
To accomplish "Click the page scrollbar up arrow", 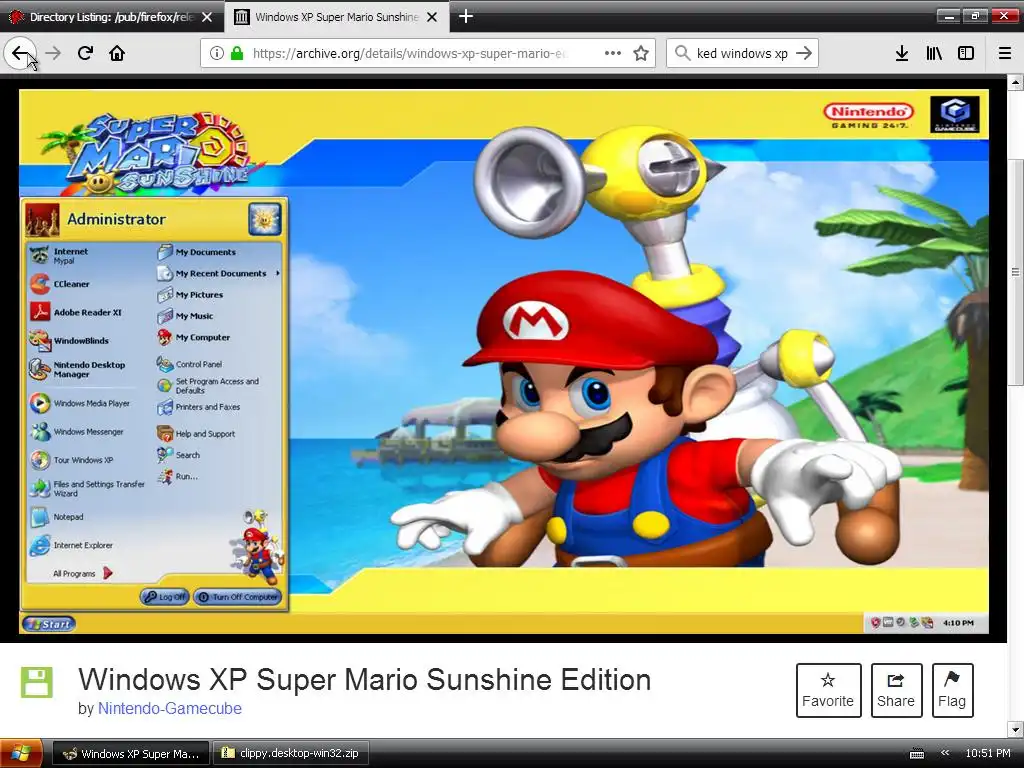I will pyautogui.click(x=1015, y=82).
